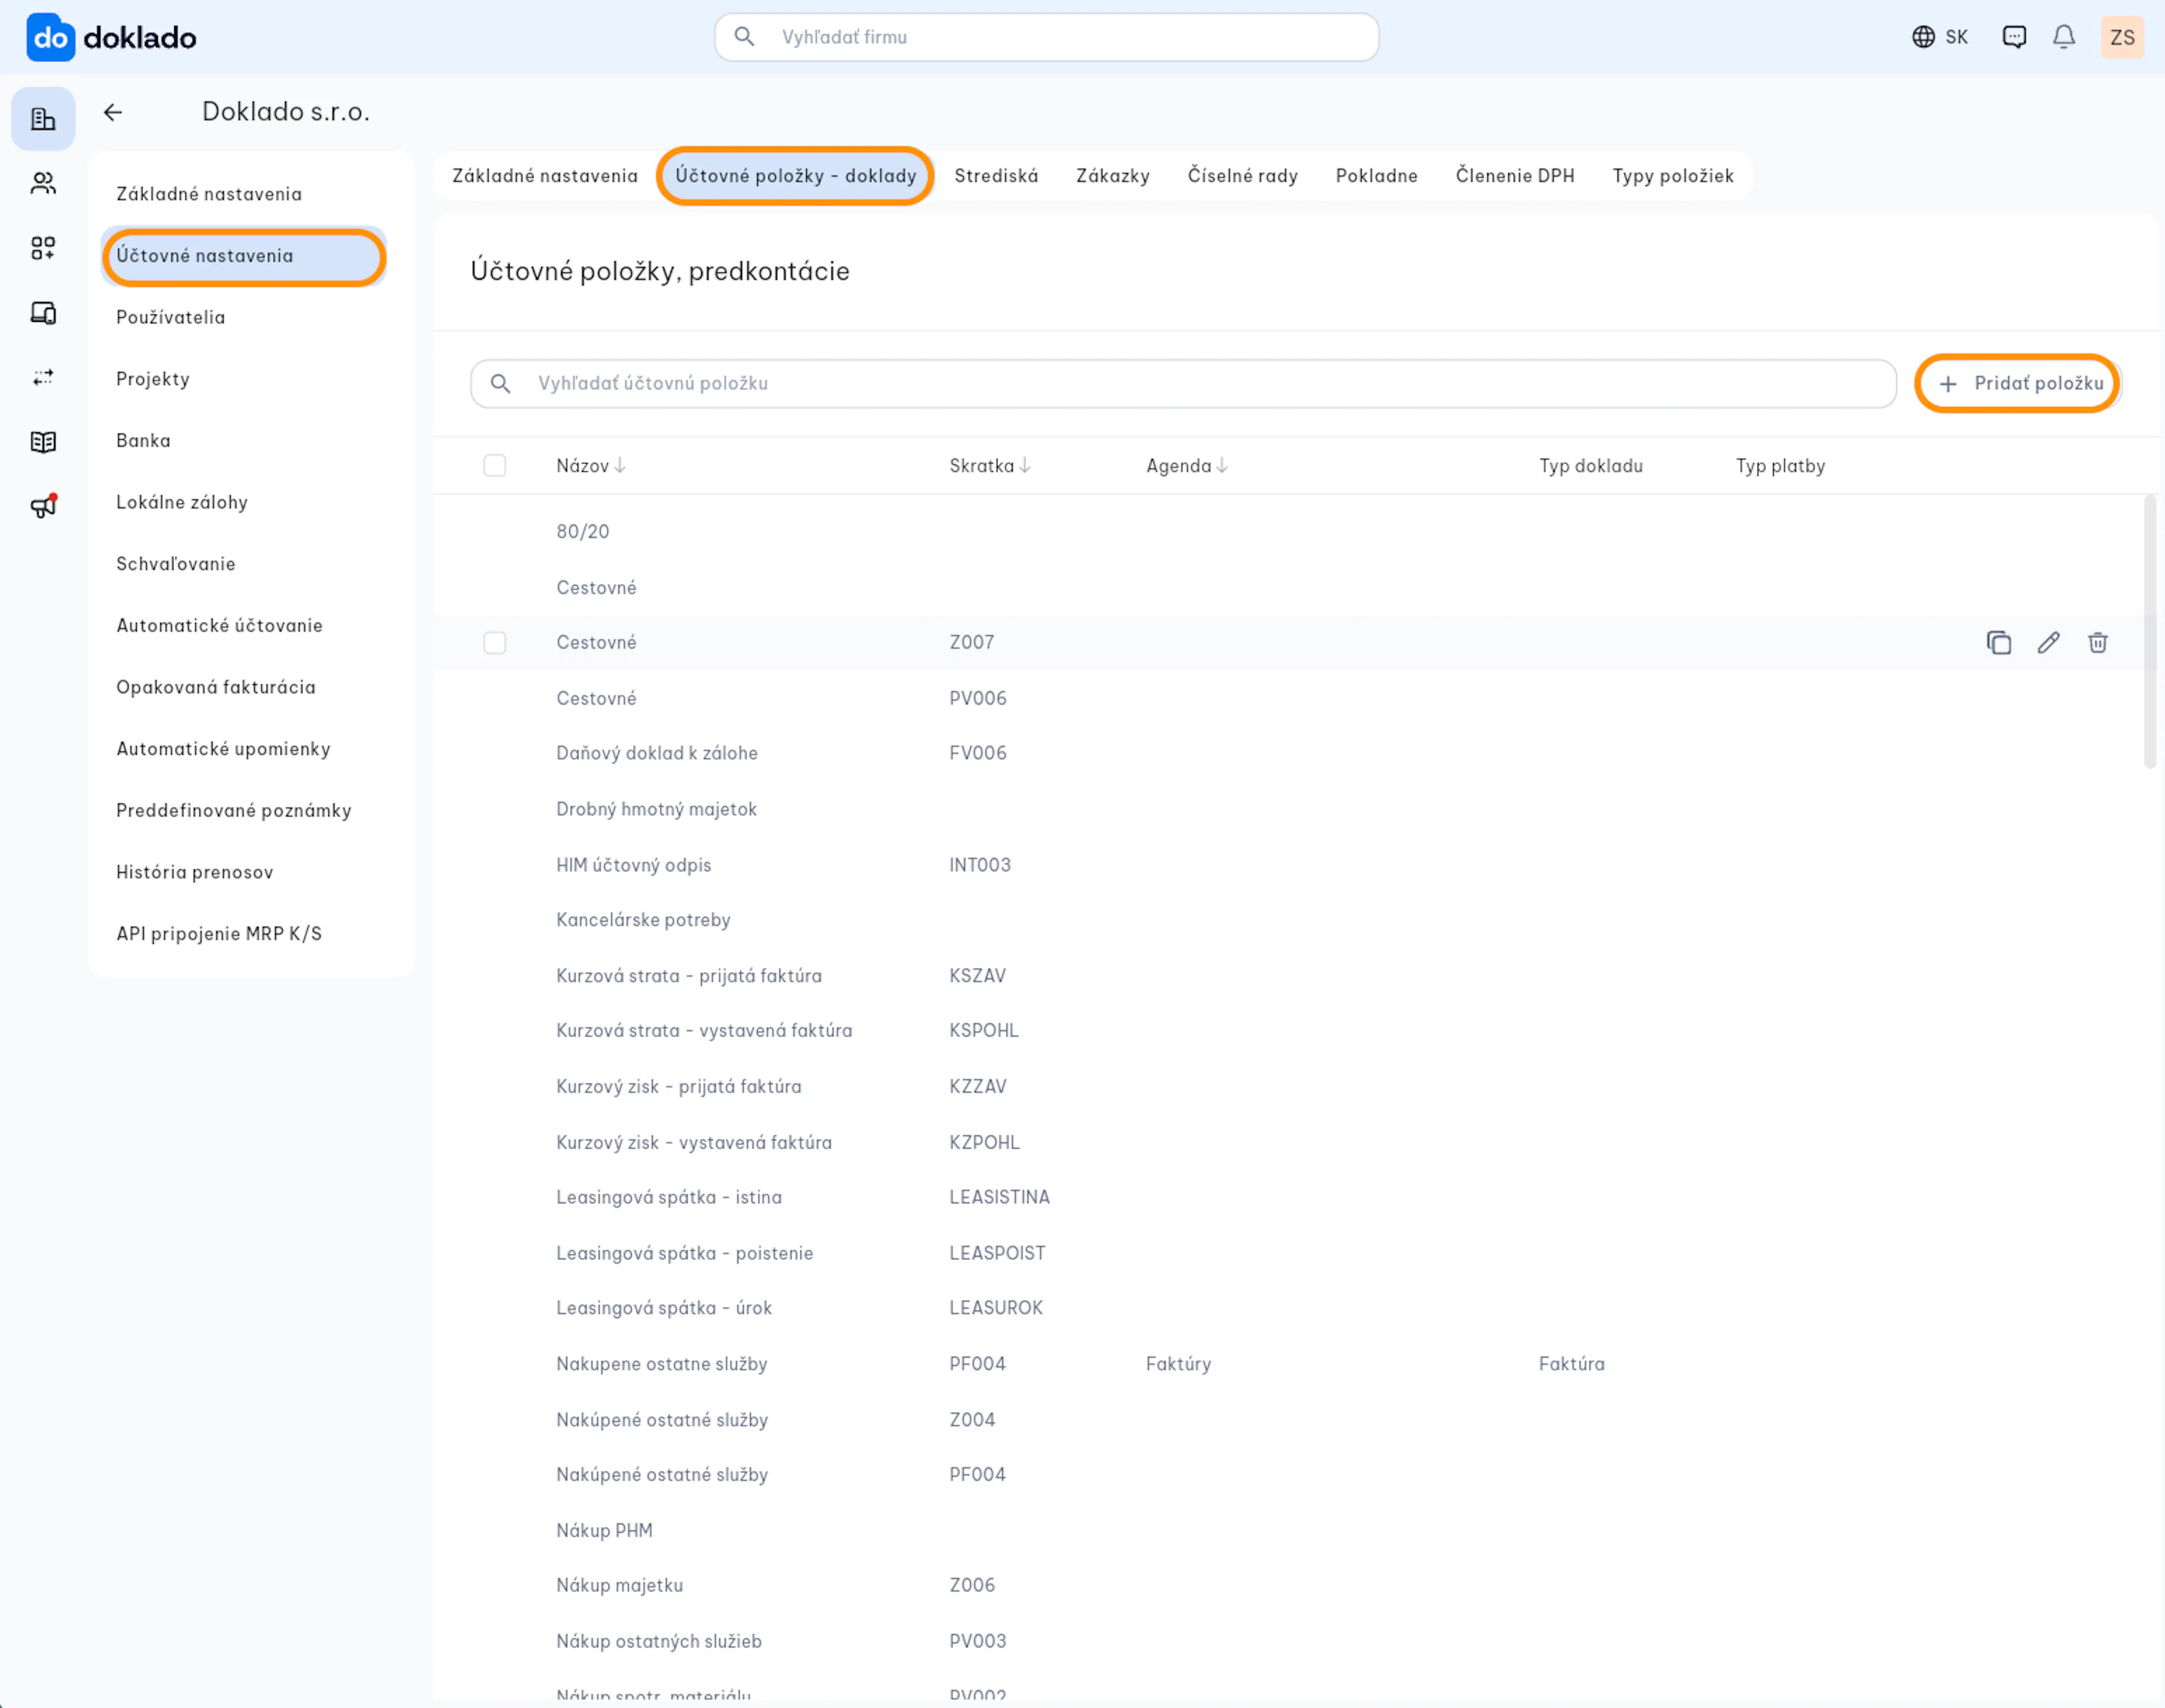Switch to Účtovné položky - doklady tab
This screenshot has width=2165, height=1708.
pos(796,176)
